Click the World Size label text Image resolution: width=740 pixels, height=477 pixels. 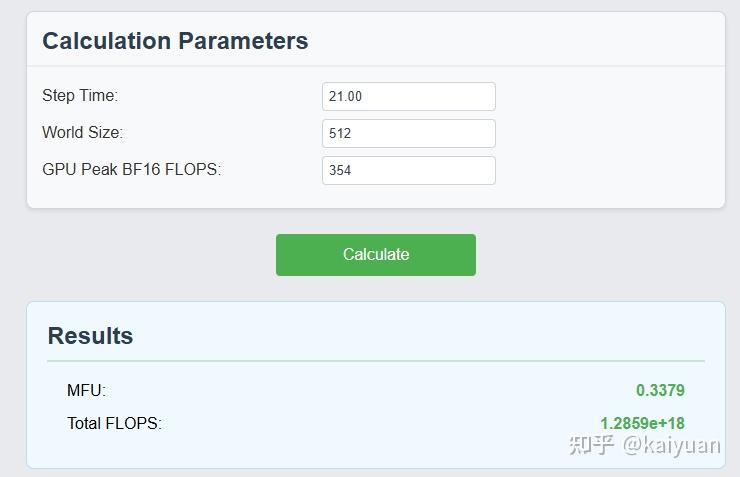(x=82, y=133)
